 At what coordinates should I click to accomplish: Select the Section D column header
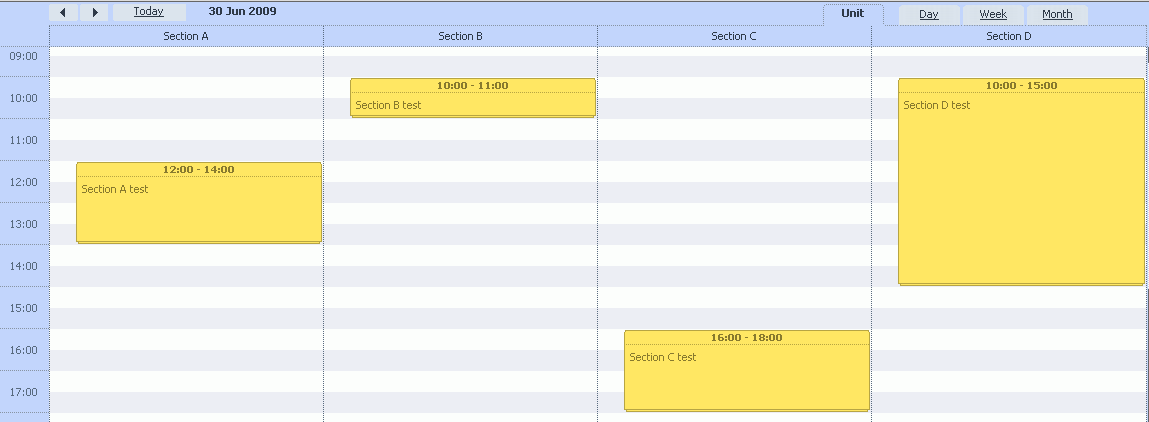[1008, 36]
